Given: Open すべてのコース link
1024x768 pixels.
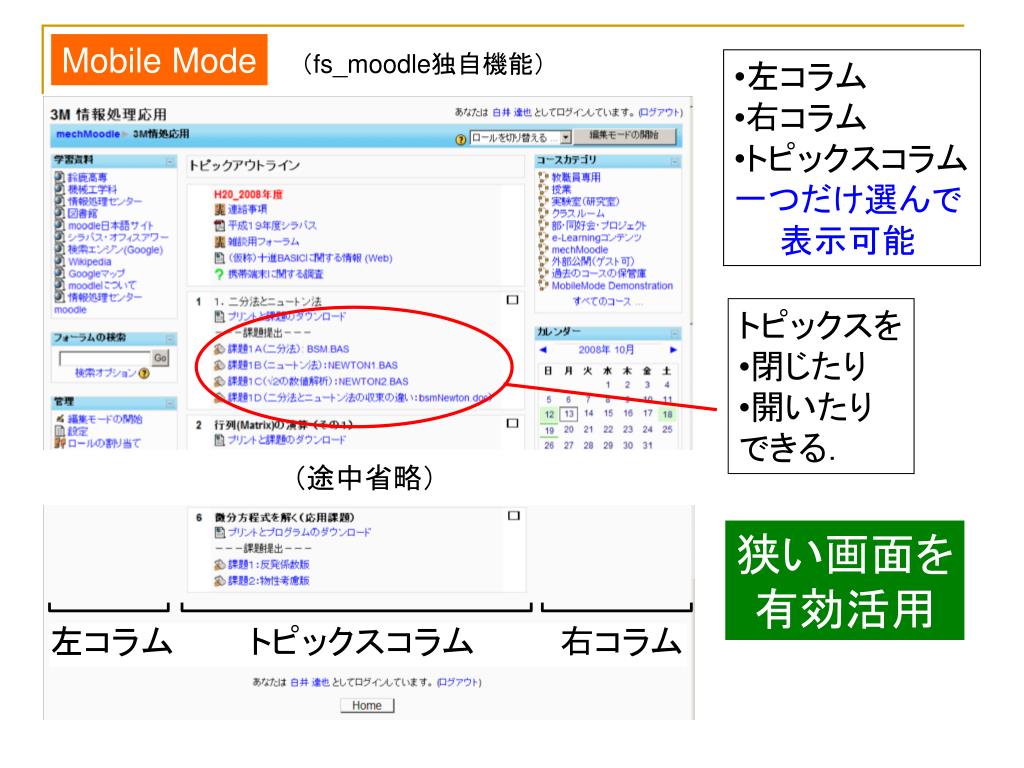Looking at the screenshot, I should [x=601, y=301].
